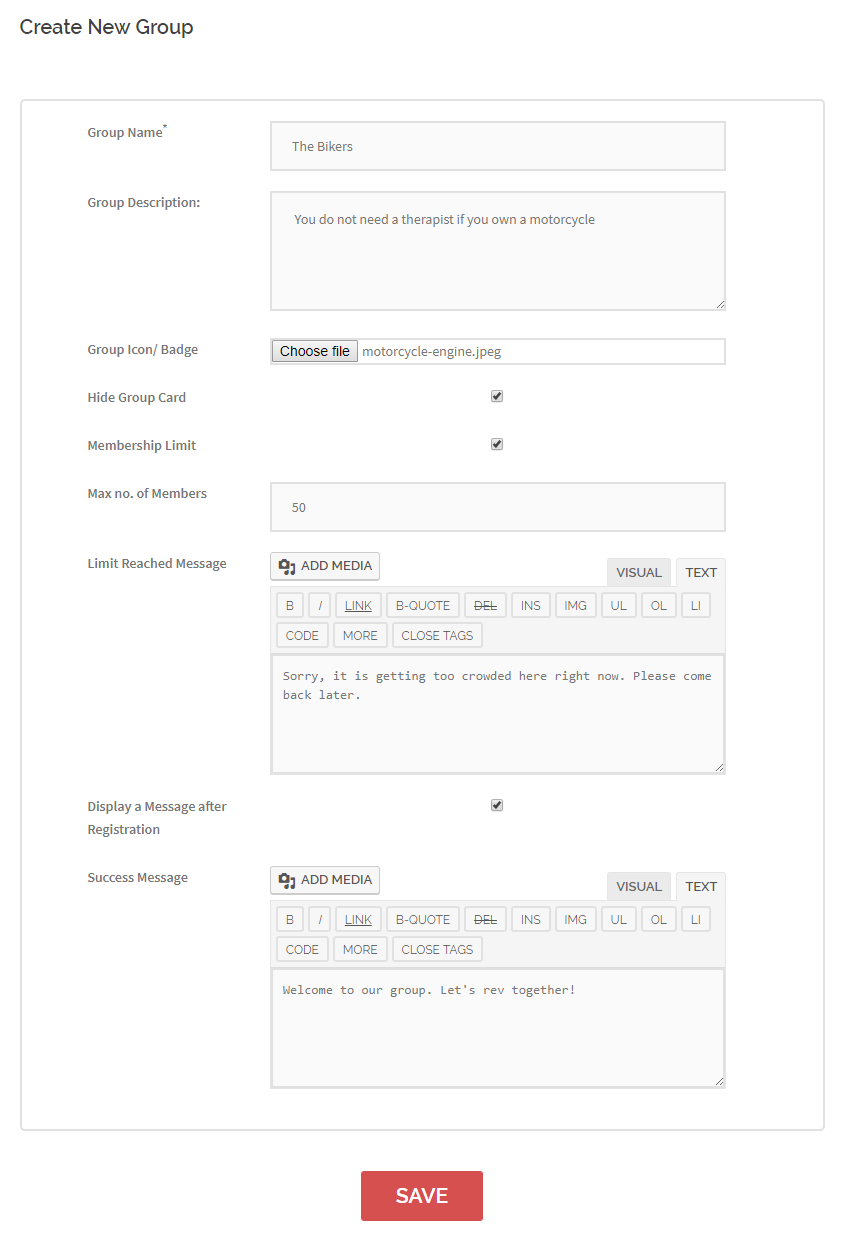Click Add Media button for Success Message
The height and width of the screenshot is (1243, 846).
[325, 880]
